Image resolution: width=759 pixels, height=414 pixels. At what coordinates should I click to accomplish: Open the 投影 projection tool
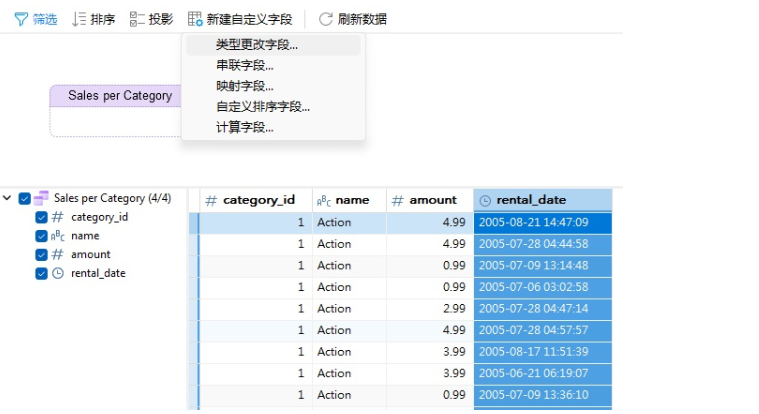tap(152, 19)
